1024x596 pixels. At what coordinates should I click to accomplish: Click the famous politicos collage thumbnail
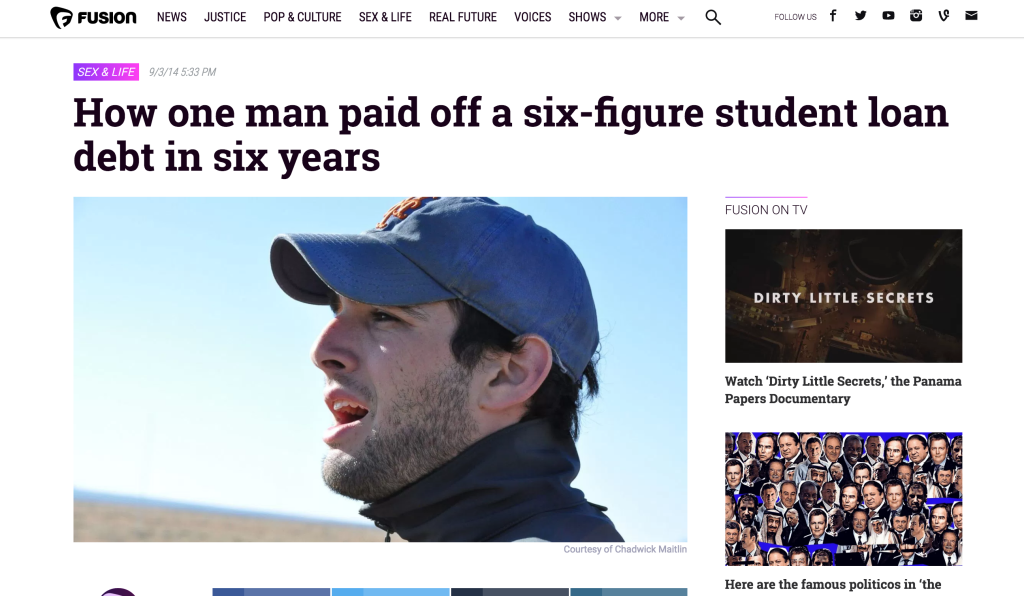point(843,499)
